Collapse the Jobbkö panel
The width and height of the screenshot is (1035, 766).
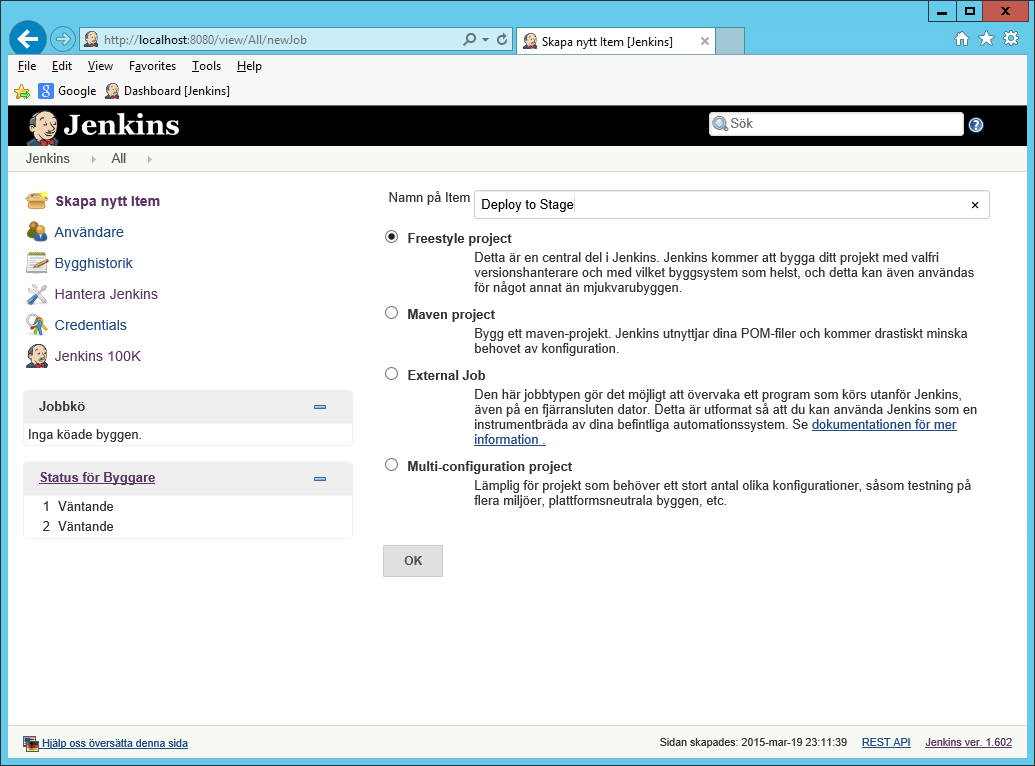coord(320,407)
